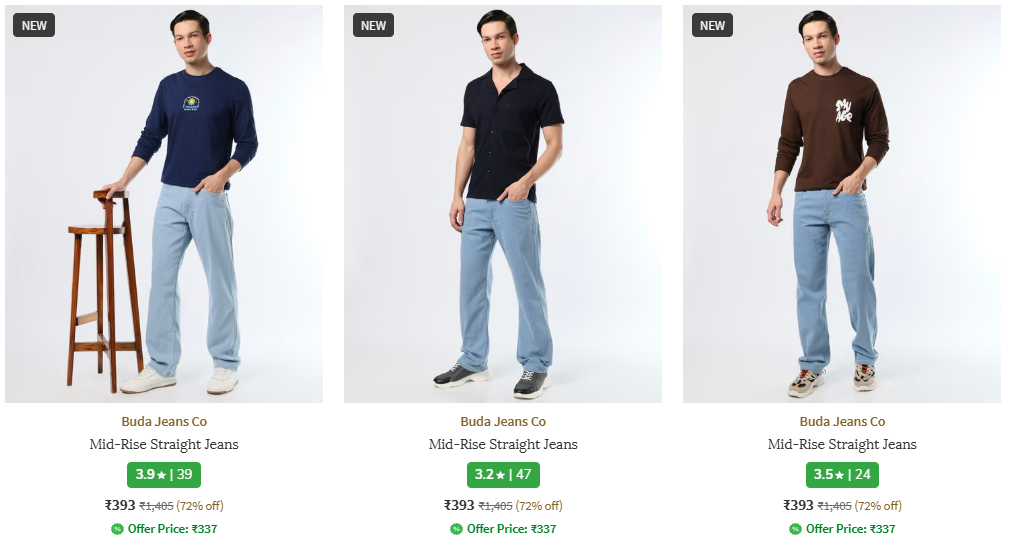Click the green offer icon under the navy t-shirt product

pyautogui.click(x=117, y=529)
